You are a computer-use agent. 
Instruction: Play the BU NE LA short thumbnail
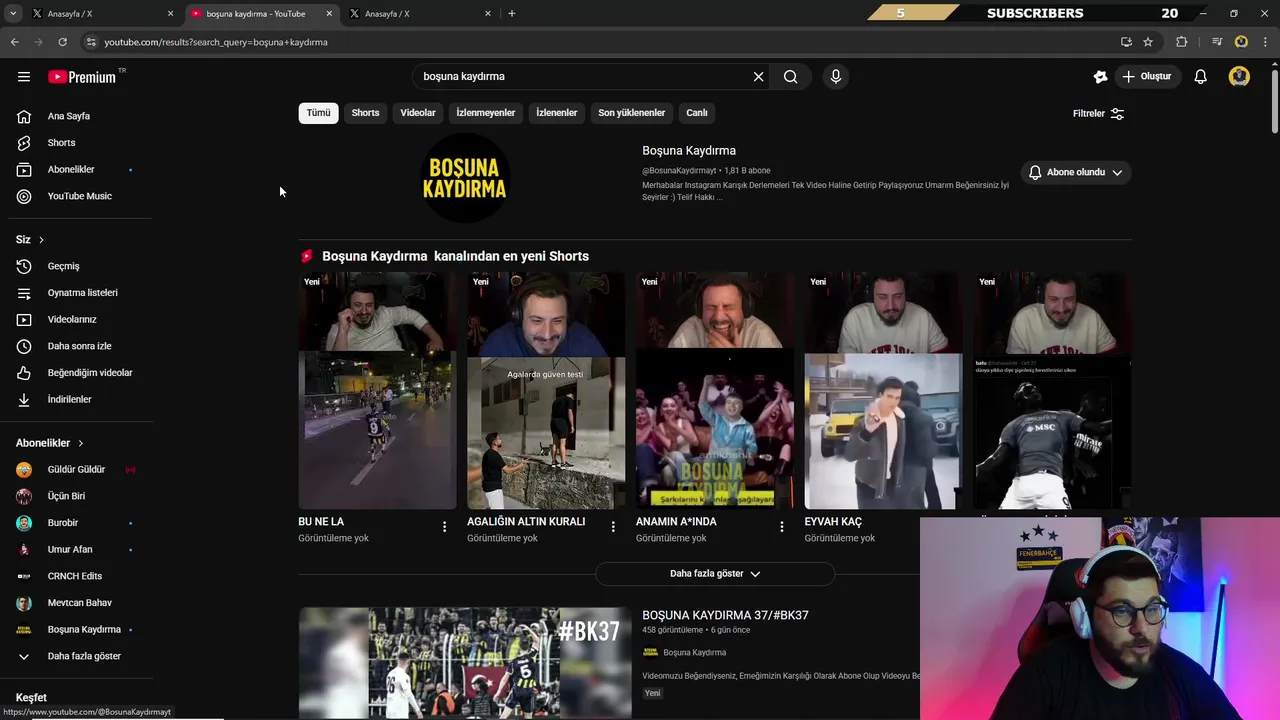[377, 390]
